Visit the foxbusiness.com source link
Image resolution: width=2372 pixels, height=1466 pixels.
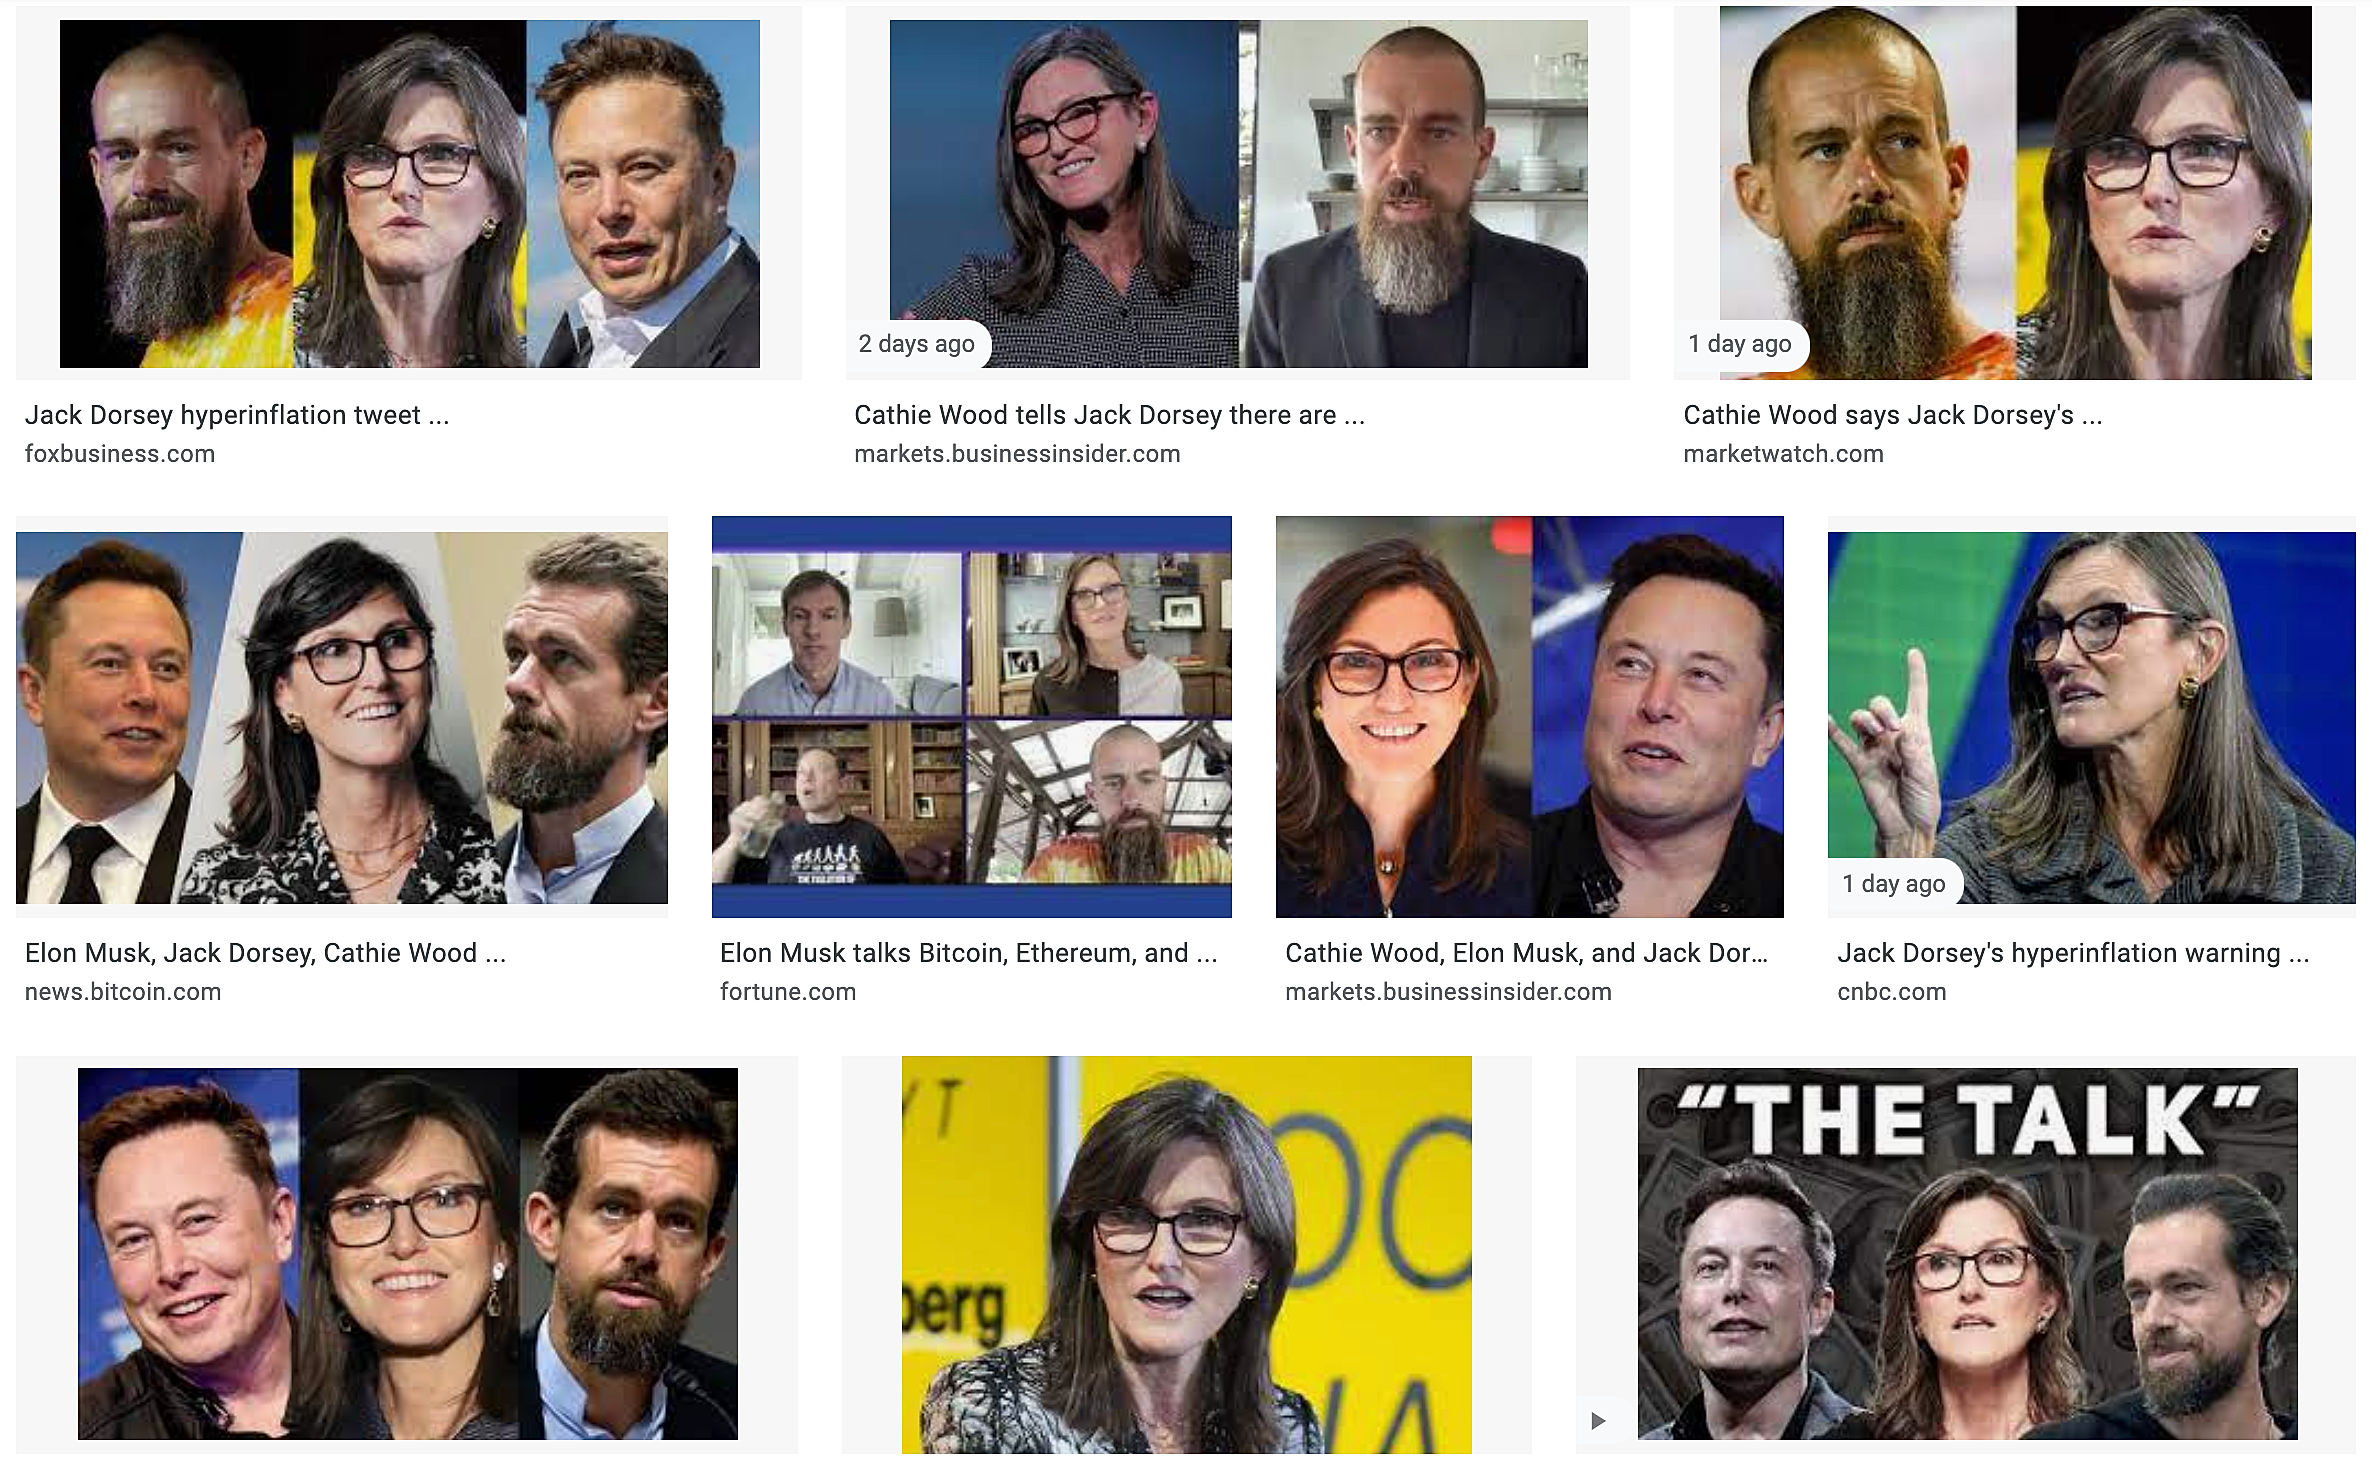pos(120,454)
